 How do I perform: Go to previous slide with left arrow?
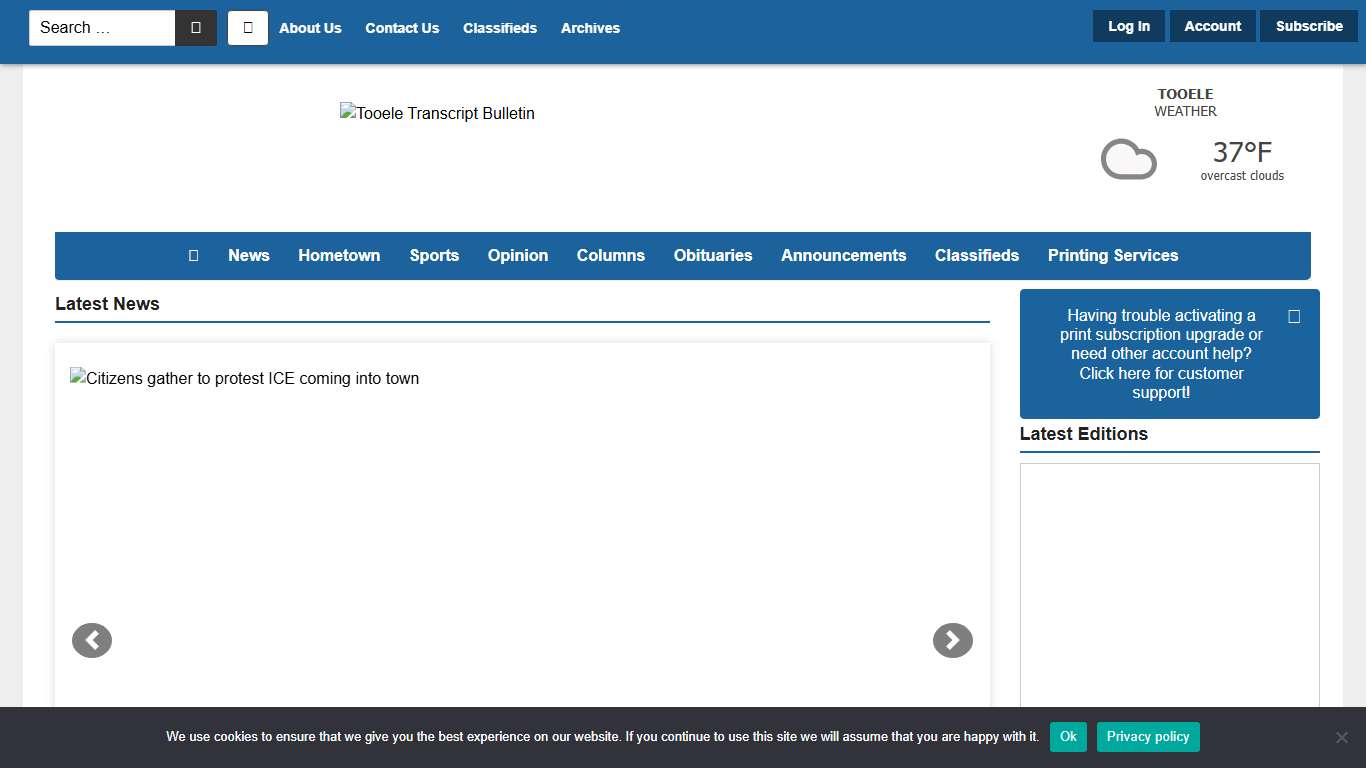(92, 641)
